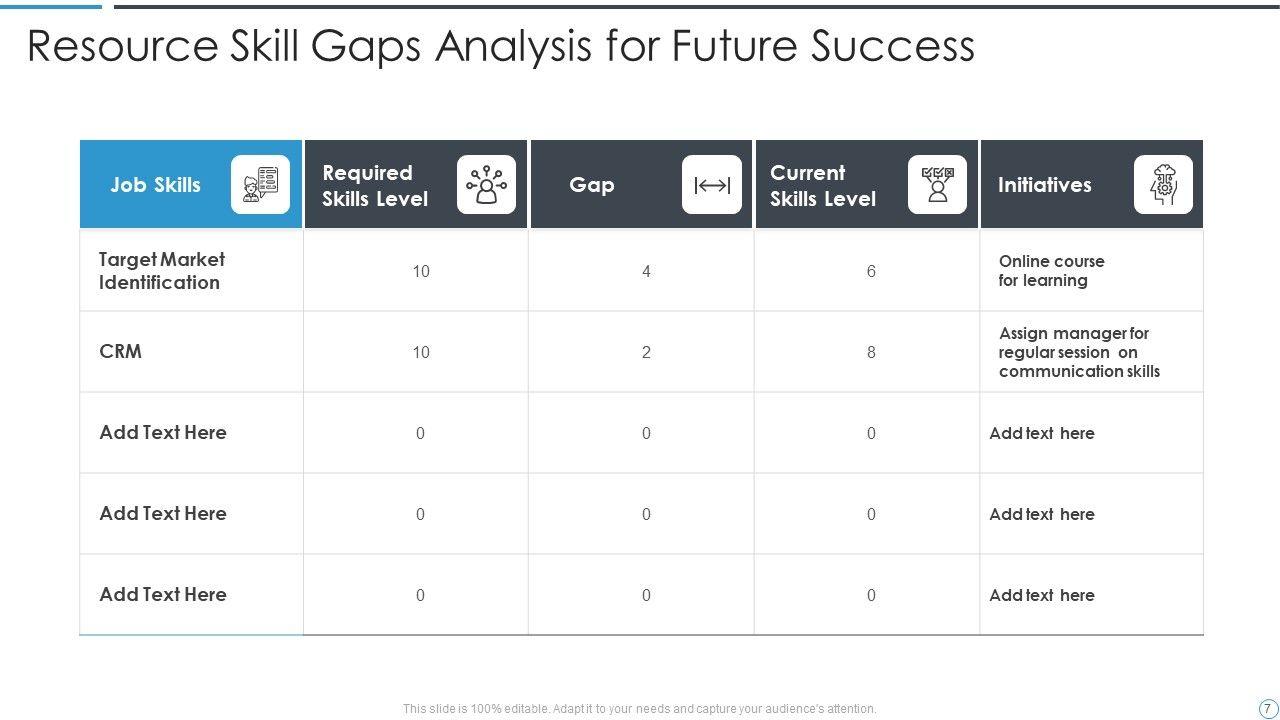Click CRM current skills value 8

(x=871, y=352)
